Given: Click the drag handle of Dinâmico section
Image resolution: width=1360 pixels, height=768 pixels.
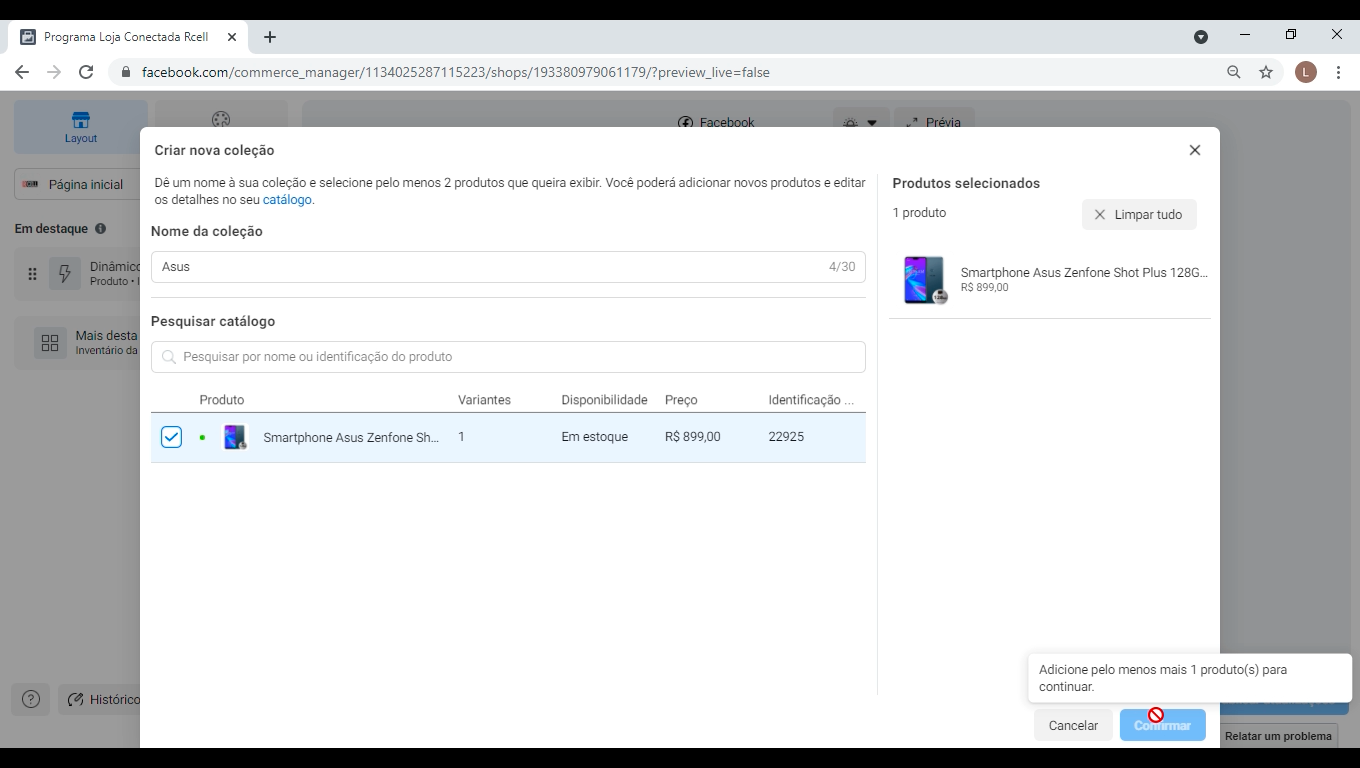Looking at the screenshot, I should (32, 274).
